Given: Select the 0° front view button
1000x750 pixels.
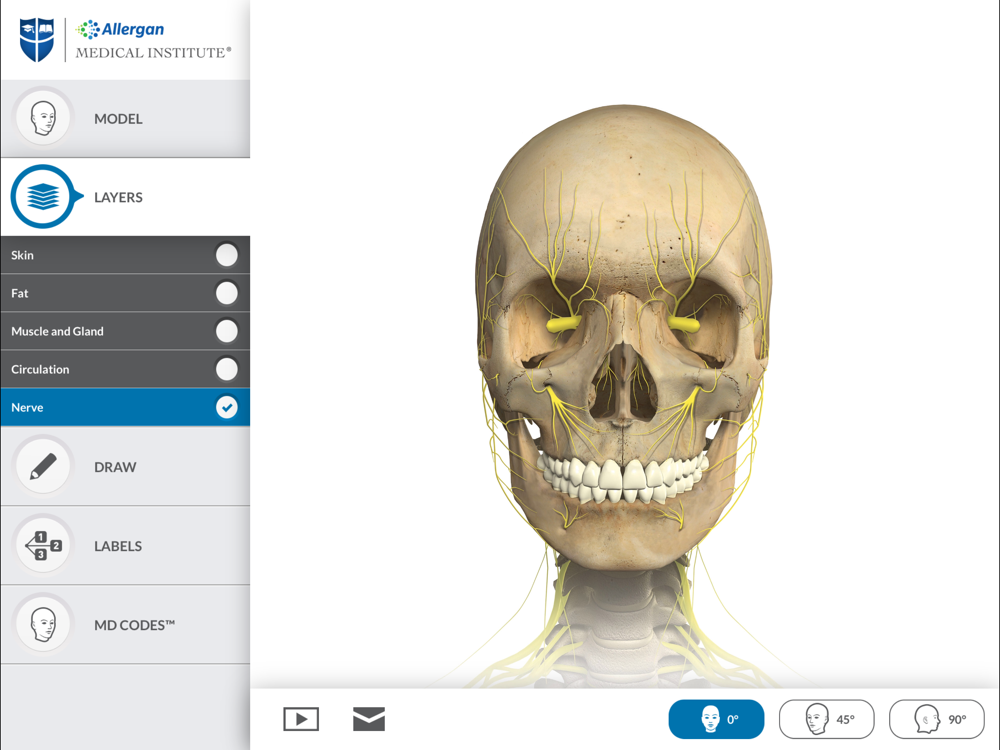Looking at the screenshot, I should (716, 719).
